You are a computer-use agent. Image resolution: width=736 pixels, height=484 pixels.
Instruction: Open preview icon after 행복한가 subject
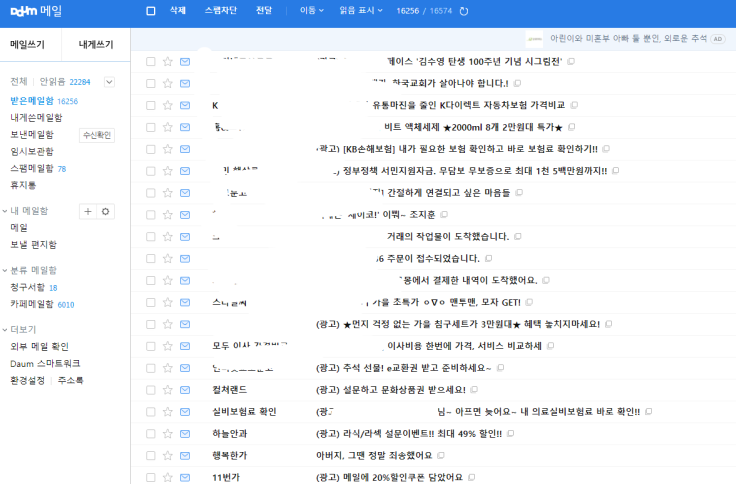(441, 455)
